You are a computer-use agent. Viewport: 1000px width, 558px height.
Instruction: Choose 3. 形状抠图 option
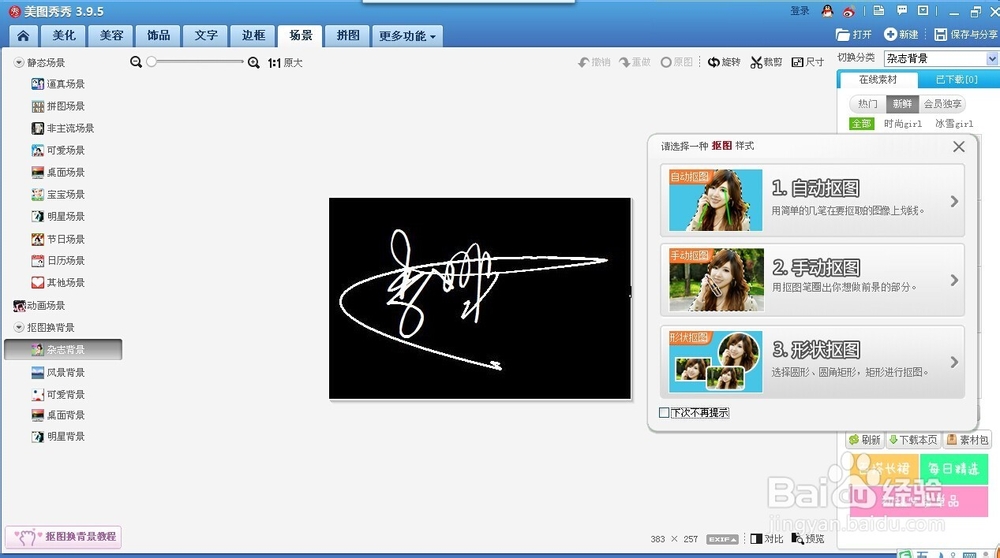(812, 362)
